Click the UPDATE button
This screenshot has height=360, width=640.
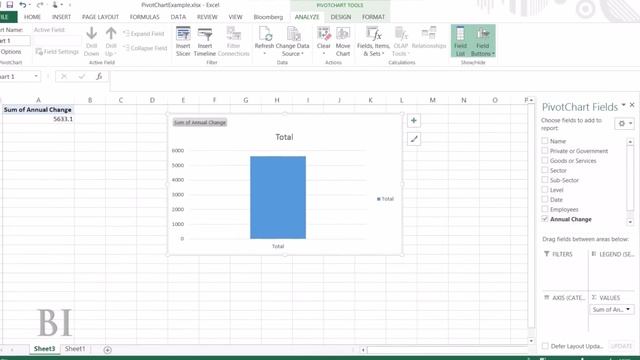tap(621, 346)
